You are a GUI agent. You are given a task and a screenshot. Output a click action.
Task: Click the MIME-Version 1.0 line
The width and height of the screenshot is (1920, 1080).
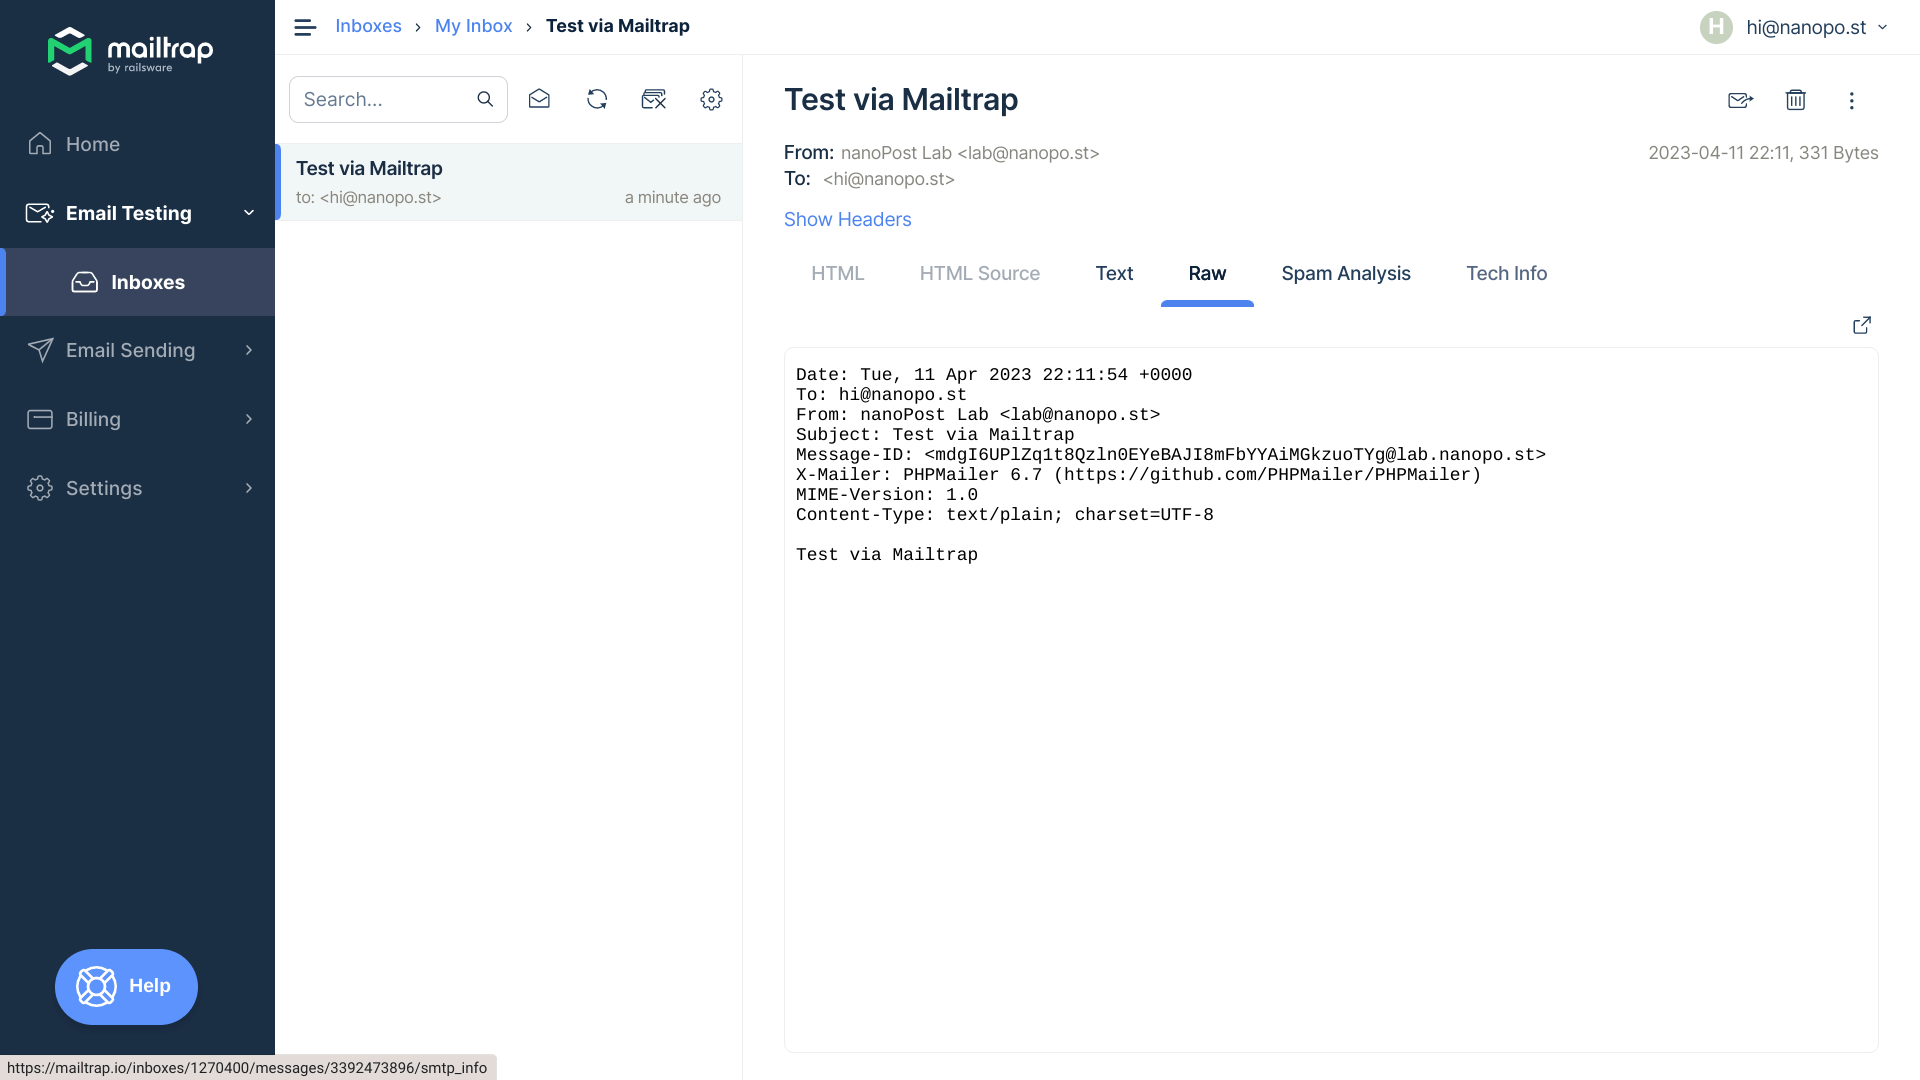click(887, 495)
